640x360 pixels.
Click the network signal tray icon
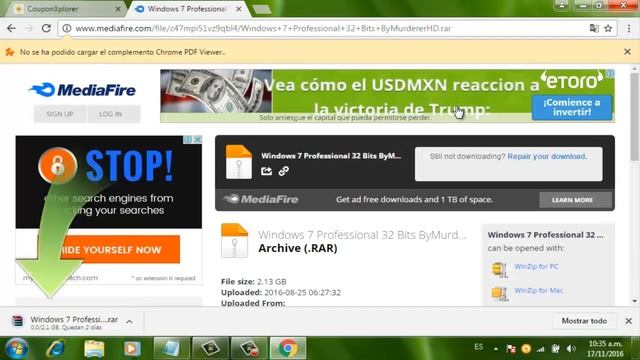pos(541,349)
